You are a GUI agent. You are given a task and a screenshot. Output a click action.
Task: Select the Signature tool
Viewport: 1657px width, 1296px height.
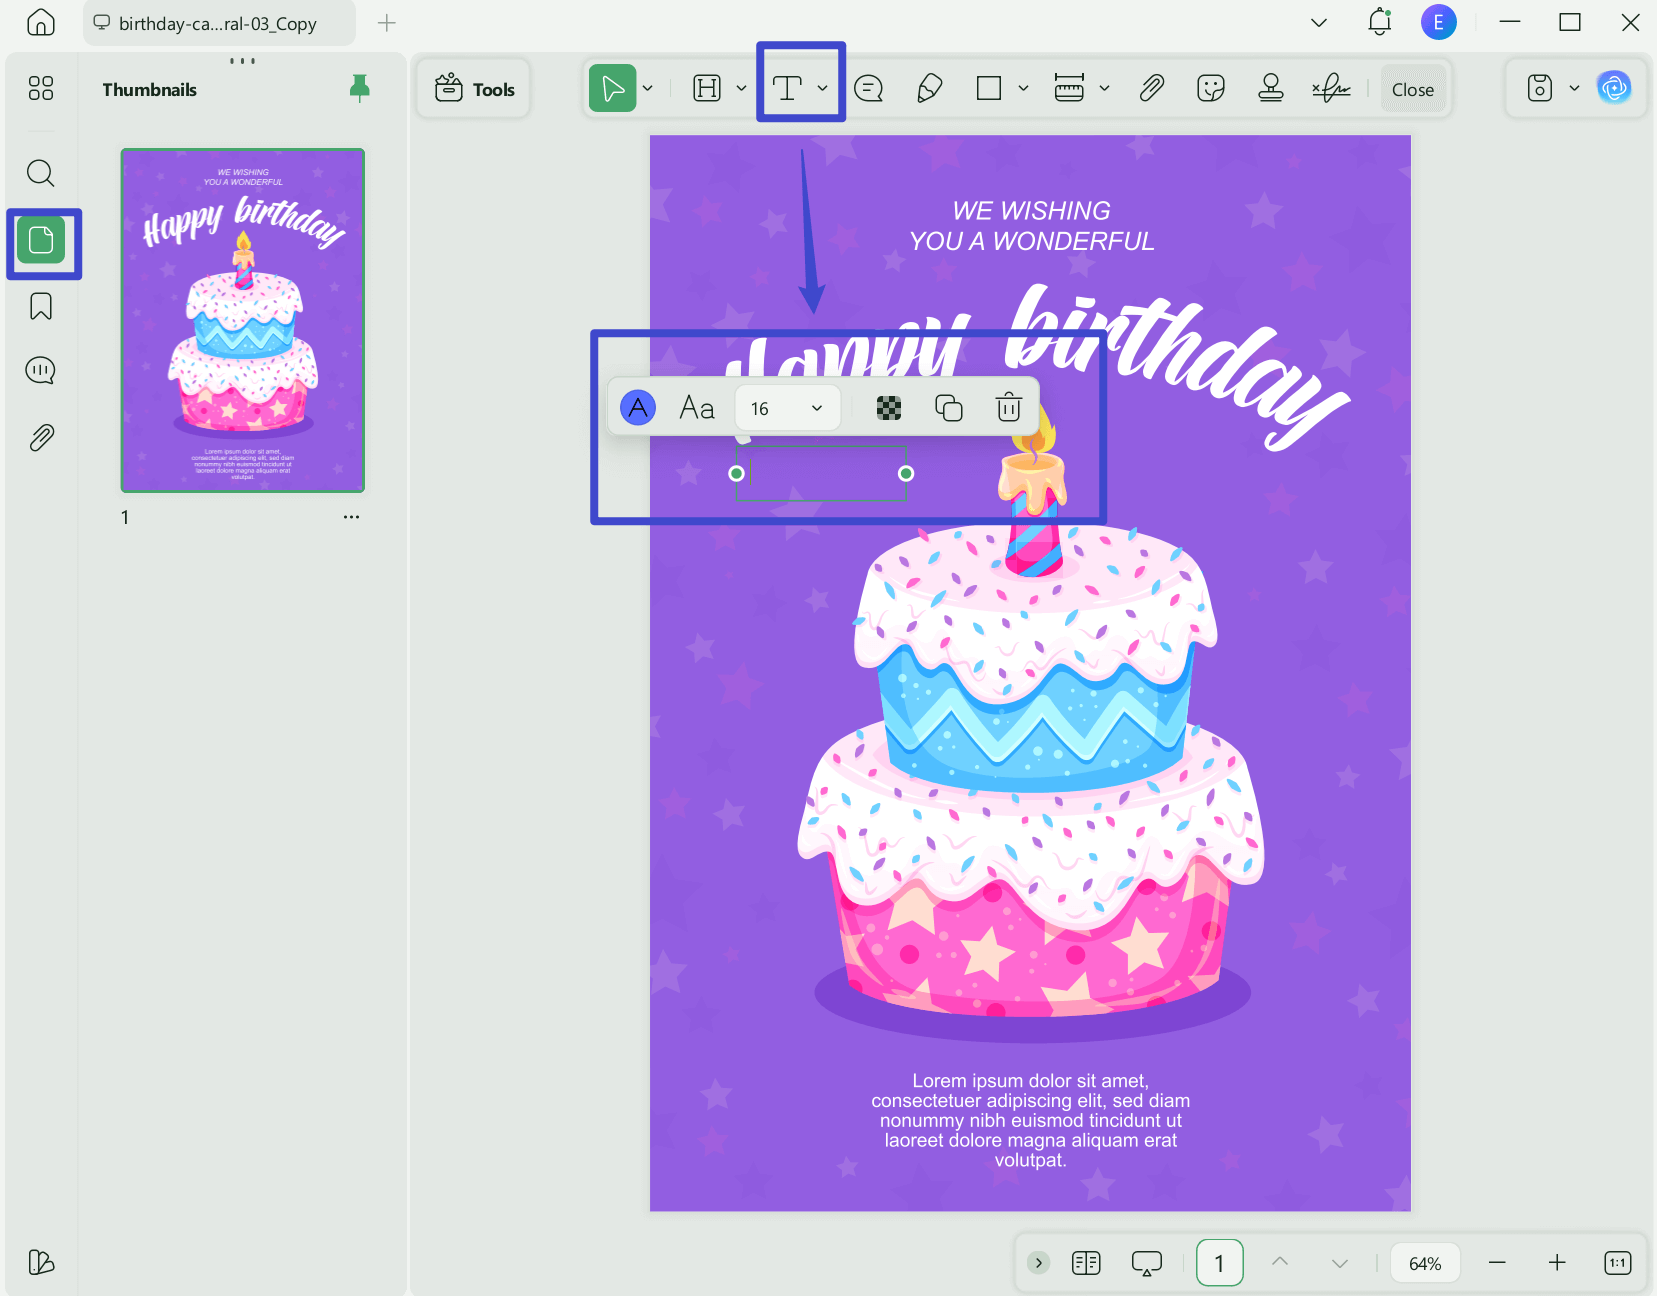coord(1331,89)
